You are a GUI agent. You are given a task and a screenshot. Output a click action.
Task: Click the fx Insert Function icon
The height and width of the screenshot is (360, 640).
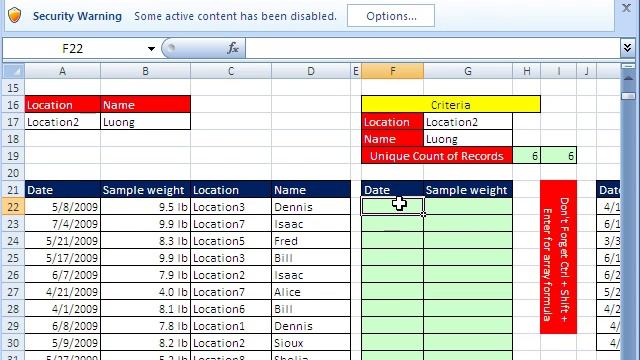click(x=233, y=49)
